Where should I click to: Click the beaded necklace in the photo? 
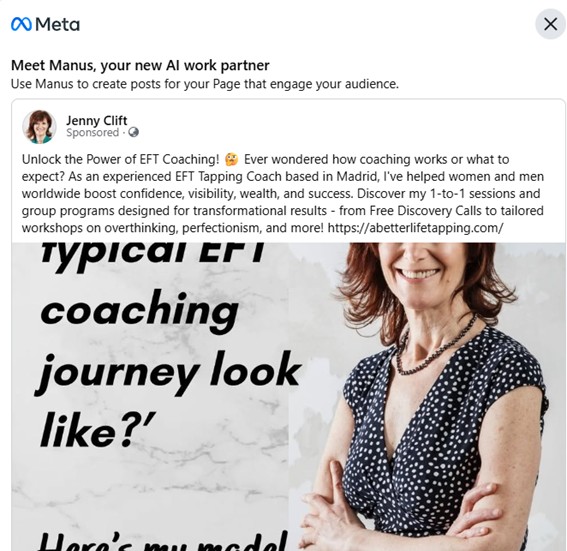pyautogui.click(x=434, y=347)
